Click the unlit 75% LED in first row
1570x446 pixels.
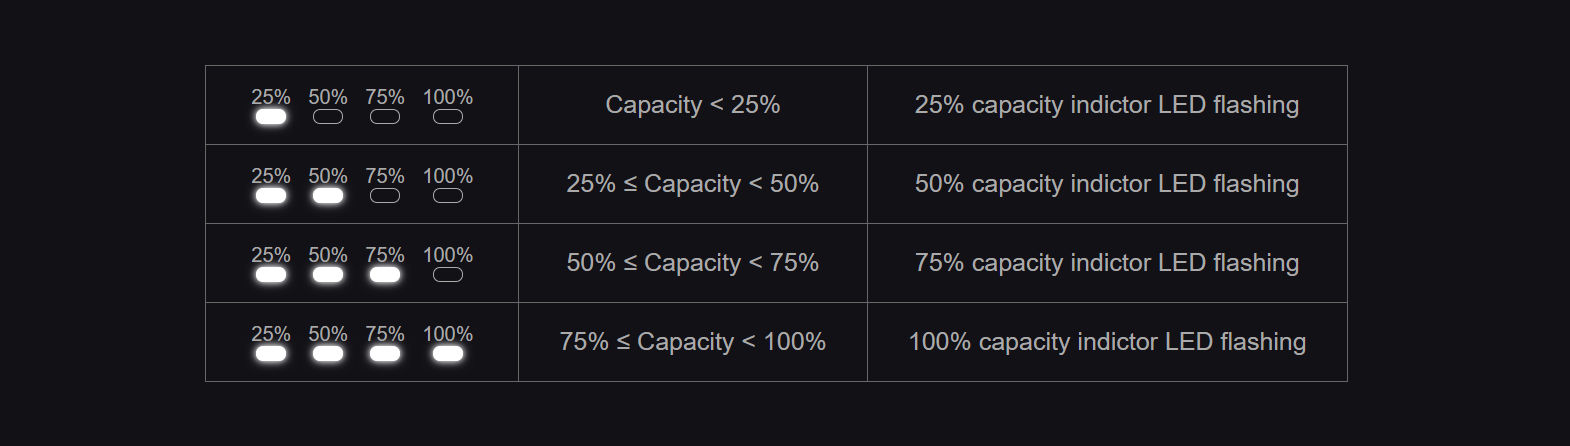(x=385, y=117)
